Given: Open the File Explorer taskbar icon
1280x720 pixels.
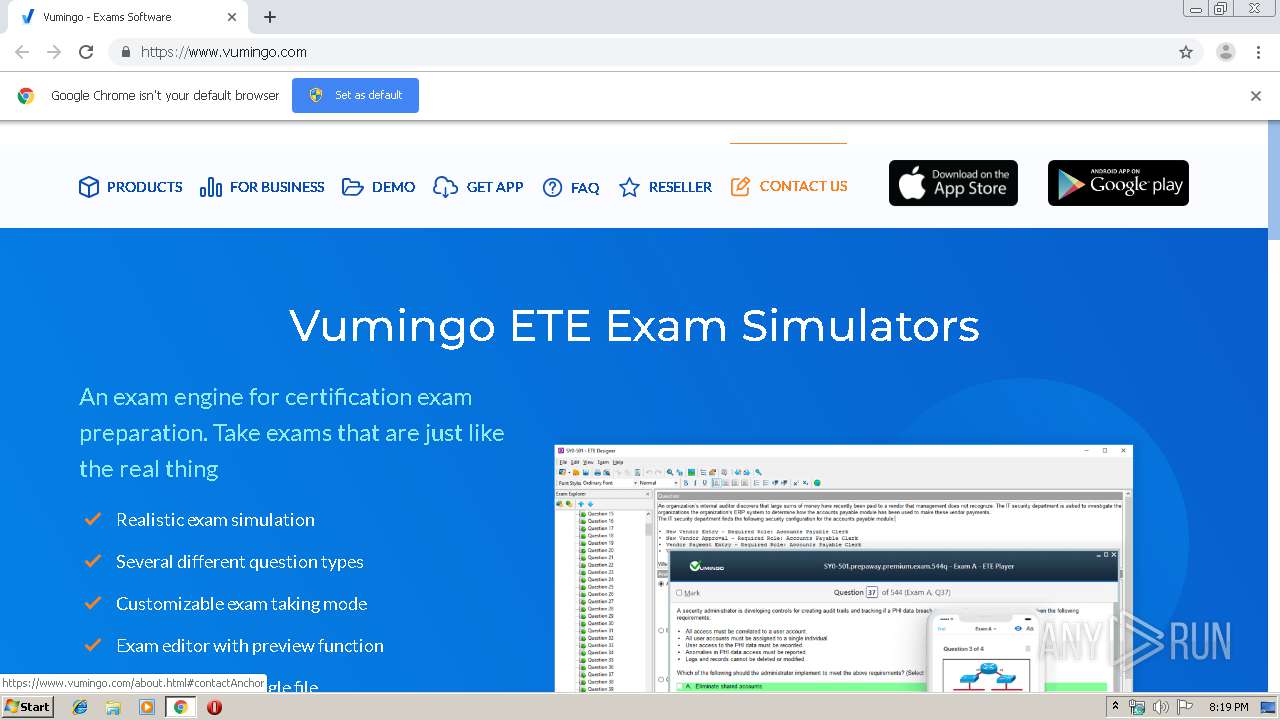Looking at the screenshot, I should pyautogui.click(x=113, y=707).
